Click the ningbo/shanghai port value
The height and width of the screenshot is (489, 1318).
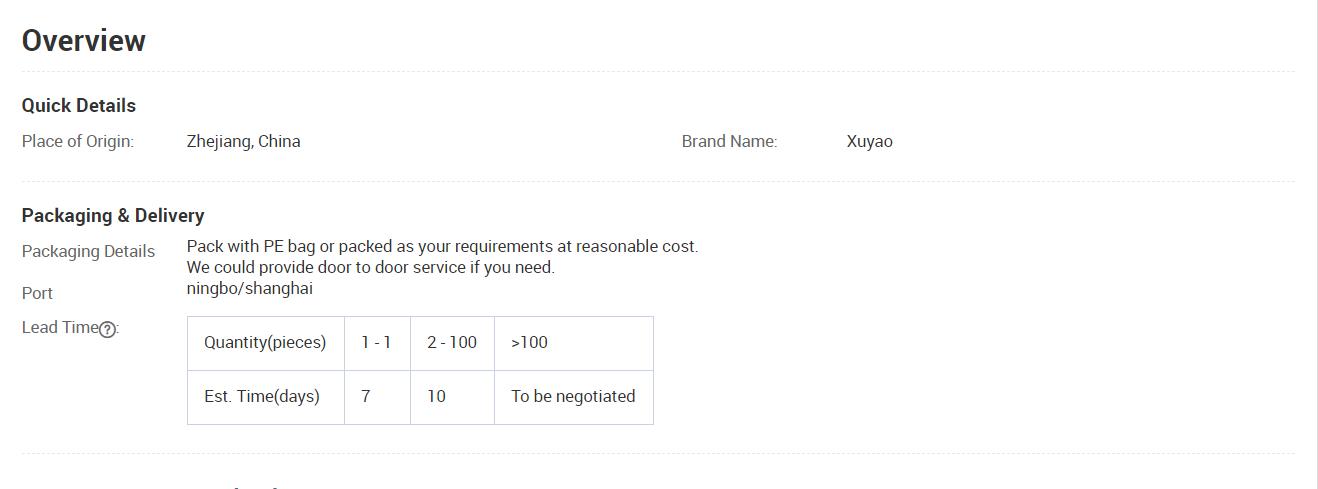pos(249,288)
